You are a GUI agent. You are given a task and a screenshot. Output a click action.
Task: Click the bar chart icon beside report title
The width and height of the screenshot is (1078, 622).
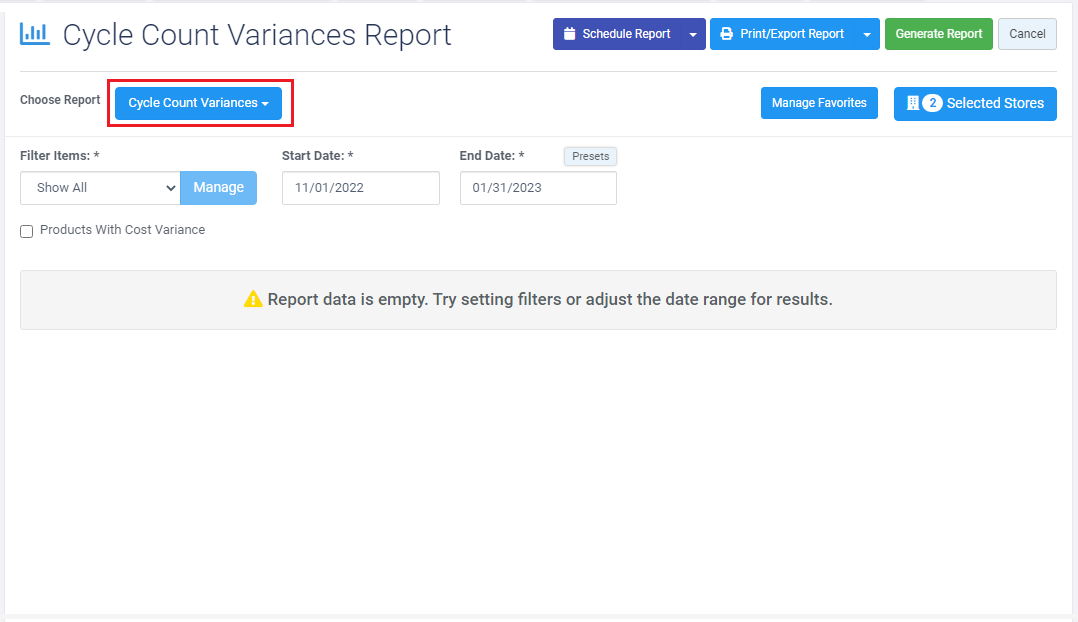click(x=34, y=34)
